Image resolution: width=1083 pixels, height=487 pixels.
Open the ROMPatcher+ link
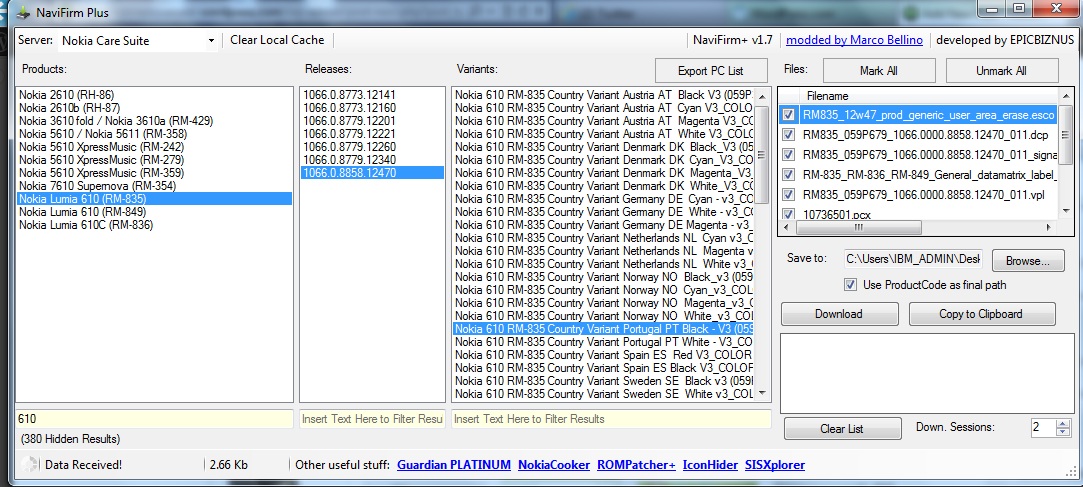click(x=636, y=465)
